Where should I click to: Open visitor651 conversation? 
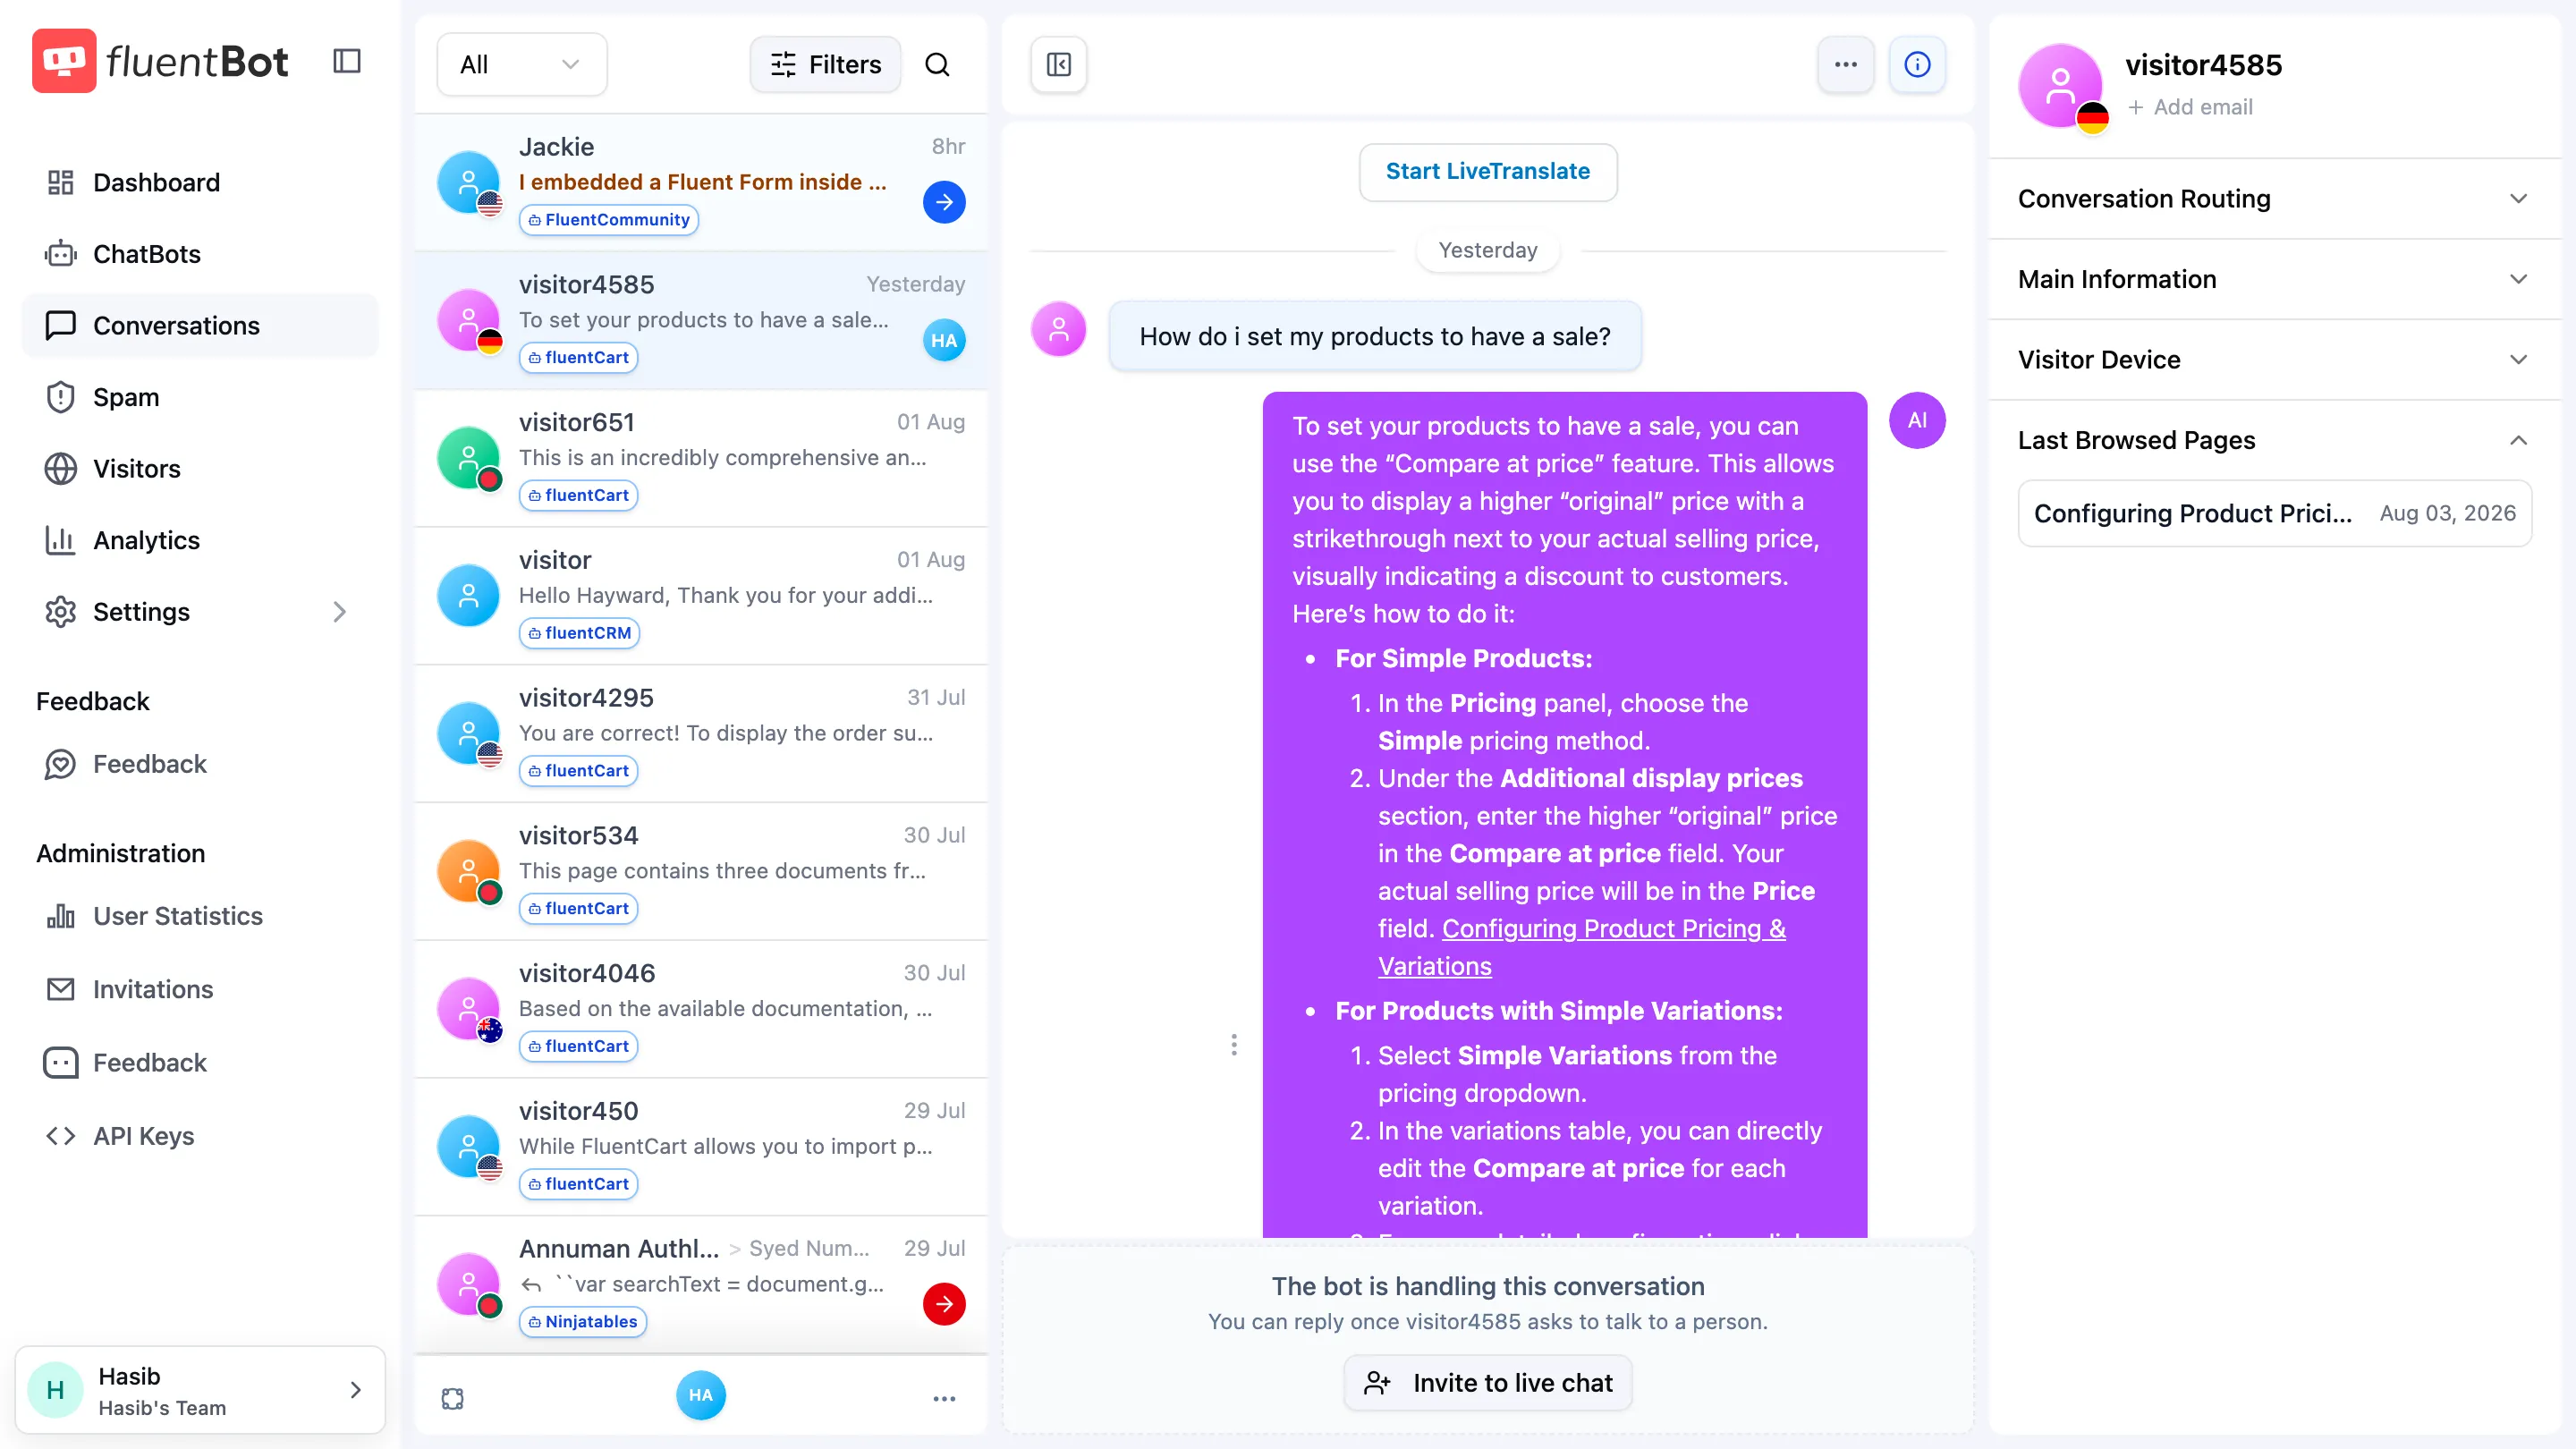coord(701,458)
